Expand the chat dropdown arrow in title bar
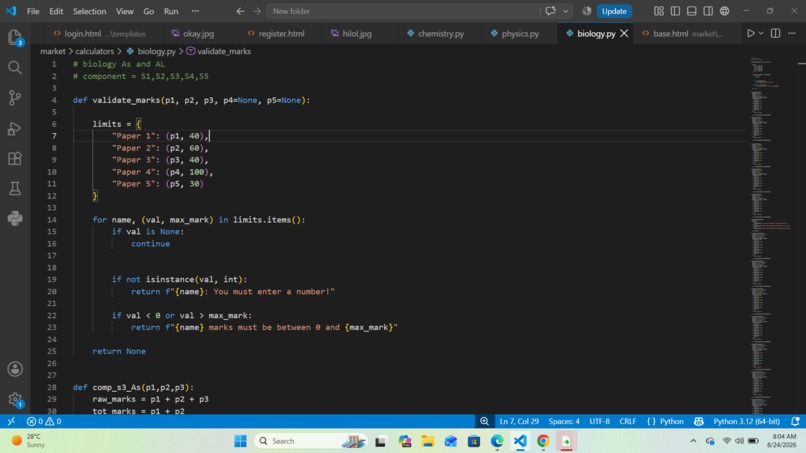The height and width of the screenshot is (453, 806). [565, 11]
